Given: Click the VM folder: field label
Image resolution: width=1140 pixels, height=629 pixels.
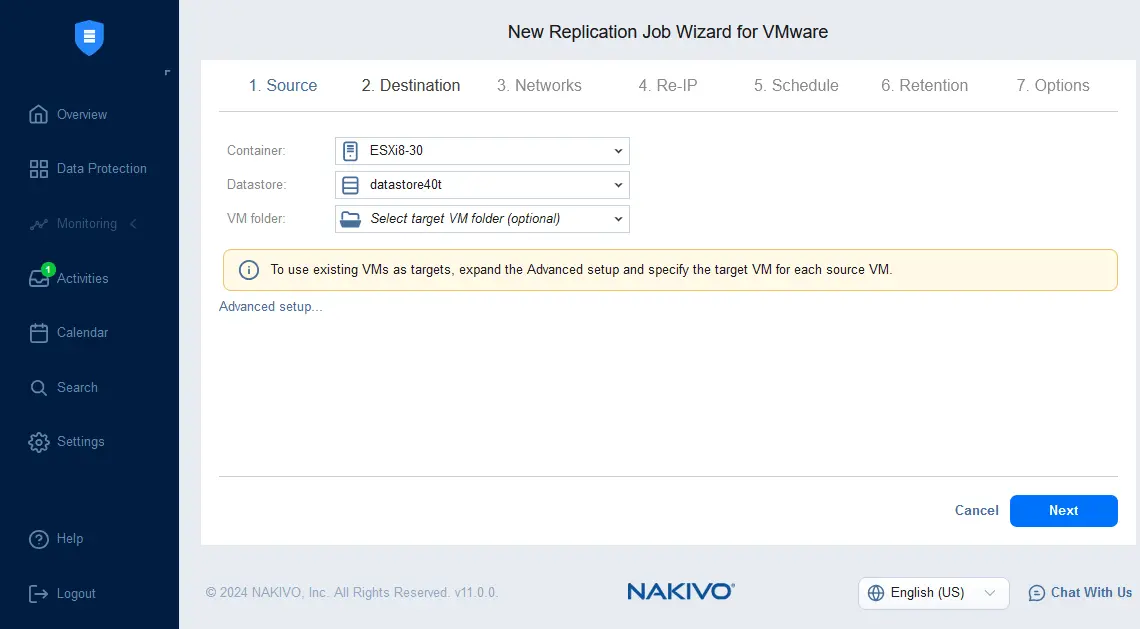Looking at the screenshot, I should point(256,219).
